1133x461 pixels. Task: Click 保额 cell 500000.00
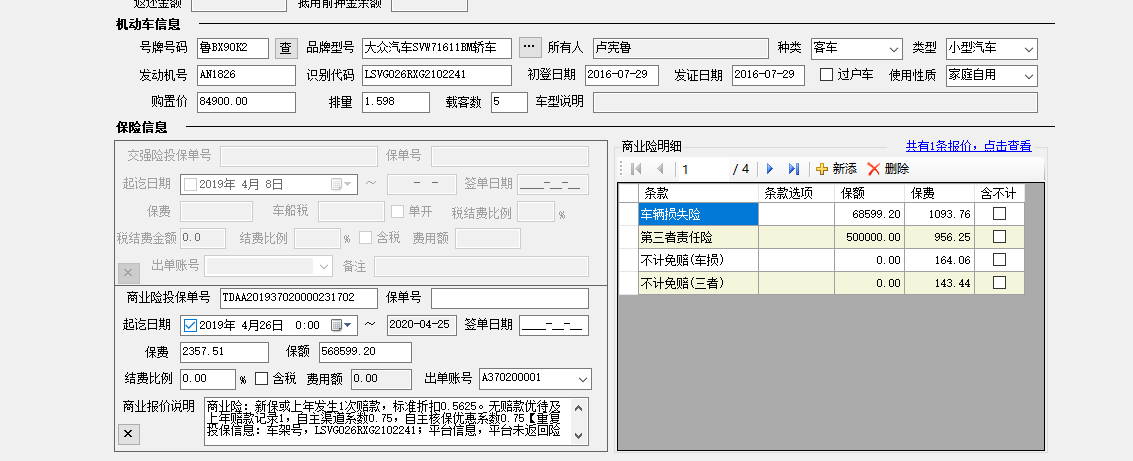coord(868,237)
